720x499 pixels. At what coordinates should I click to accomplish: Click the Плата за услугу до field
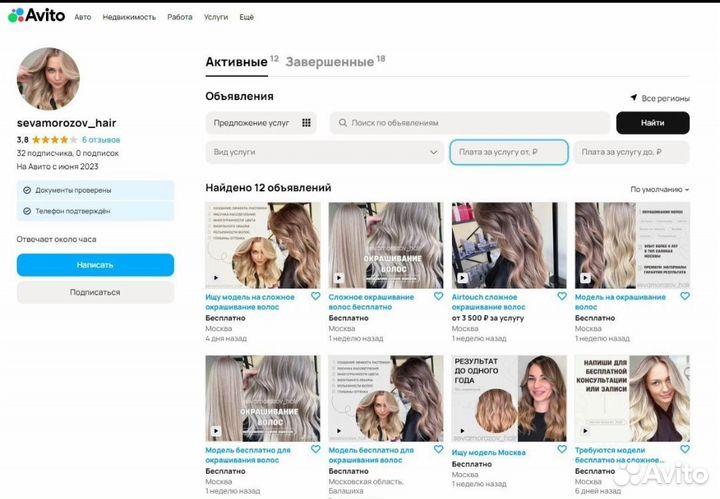631,152
